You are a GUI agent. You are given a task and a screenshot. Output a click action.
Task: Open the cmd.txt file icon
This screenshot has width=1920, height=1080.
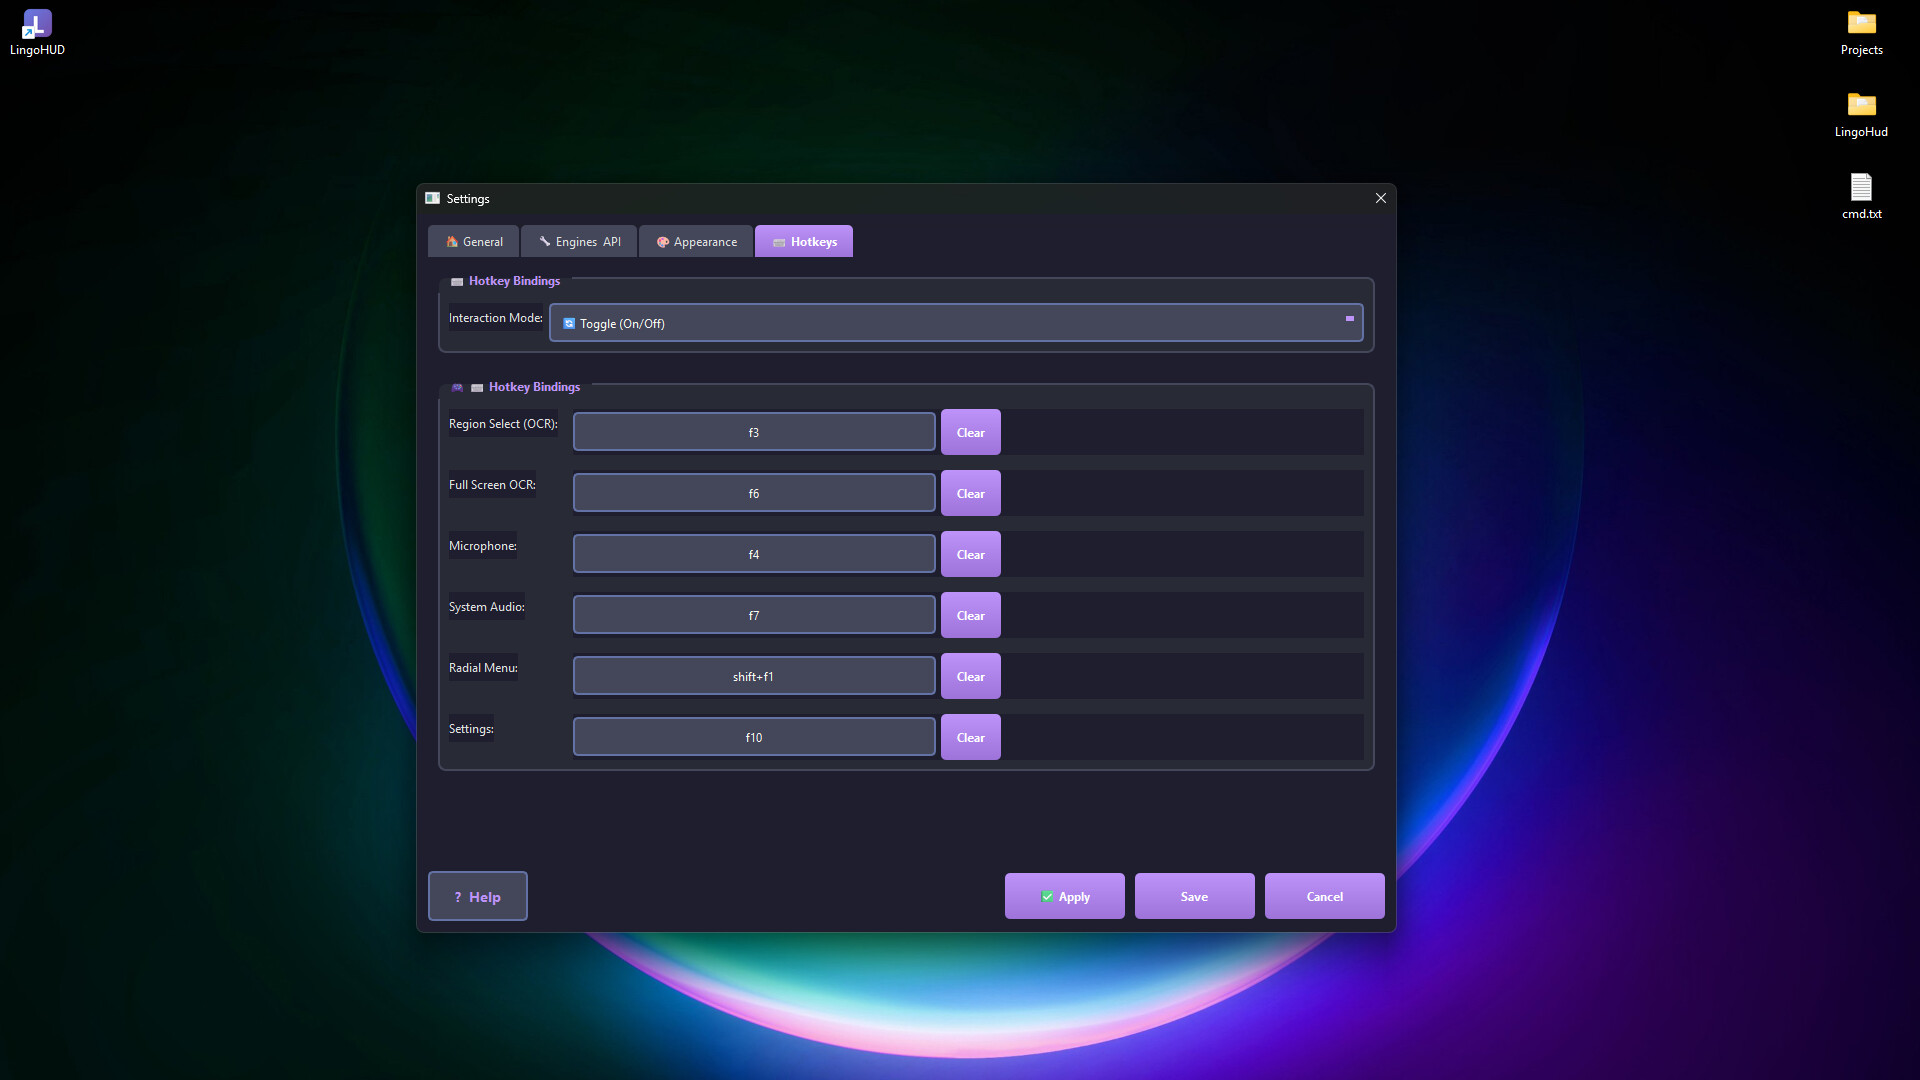1861,188
